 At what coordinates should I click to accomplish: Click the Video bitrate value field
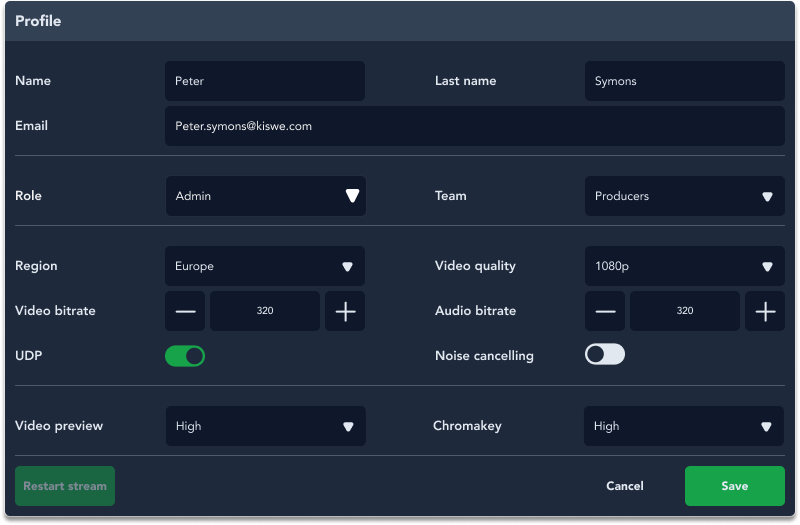[265, 311]
